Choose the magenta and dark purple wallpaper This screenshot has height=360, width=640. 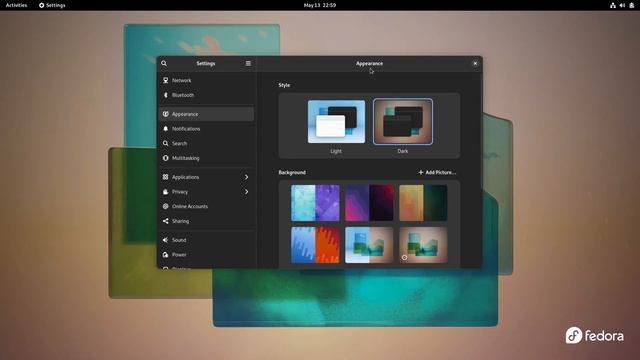point(369,203)
